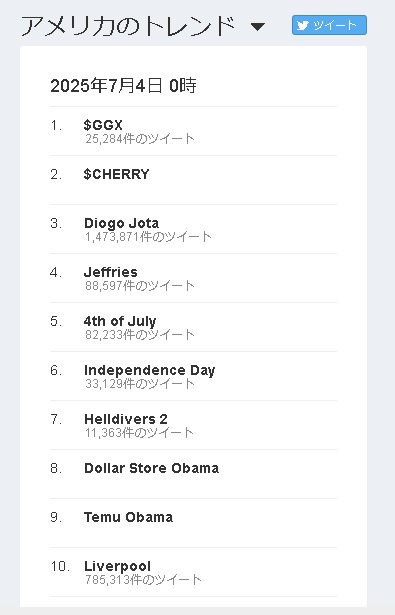Click the 1,473,871件のツイート count
Viewport: 395px width, 615px height.
click(148, 237)
